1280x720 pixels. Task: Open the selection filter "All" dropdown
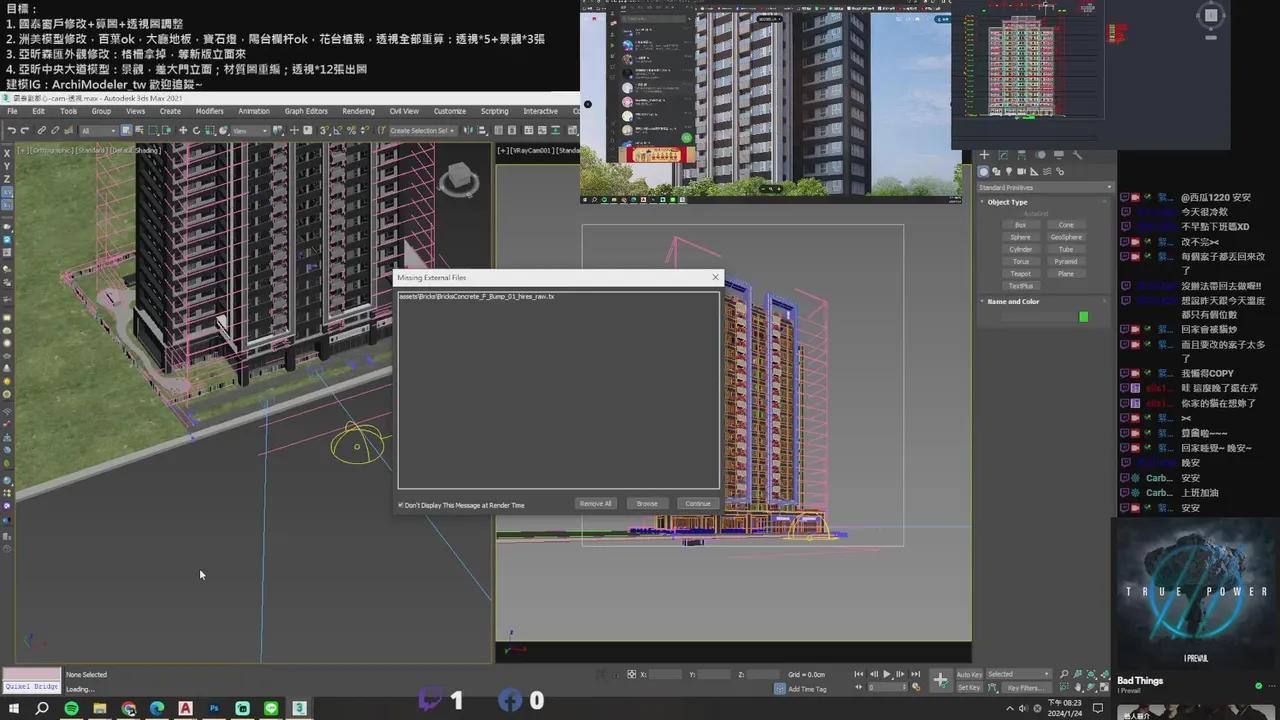(x=99, y=130)
